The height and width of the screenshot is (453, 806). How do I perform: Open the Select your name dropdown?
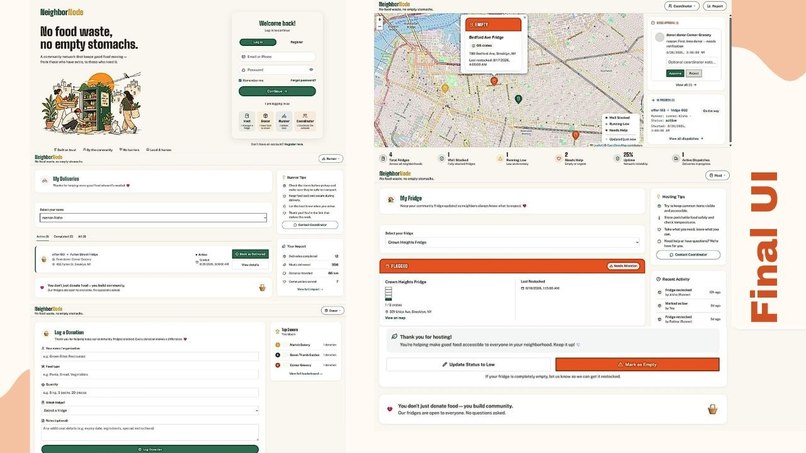(x=153, y=218)
